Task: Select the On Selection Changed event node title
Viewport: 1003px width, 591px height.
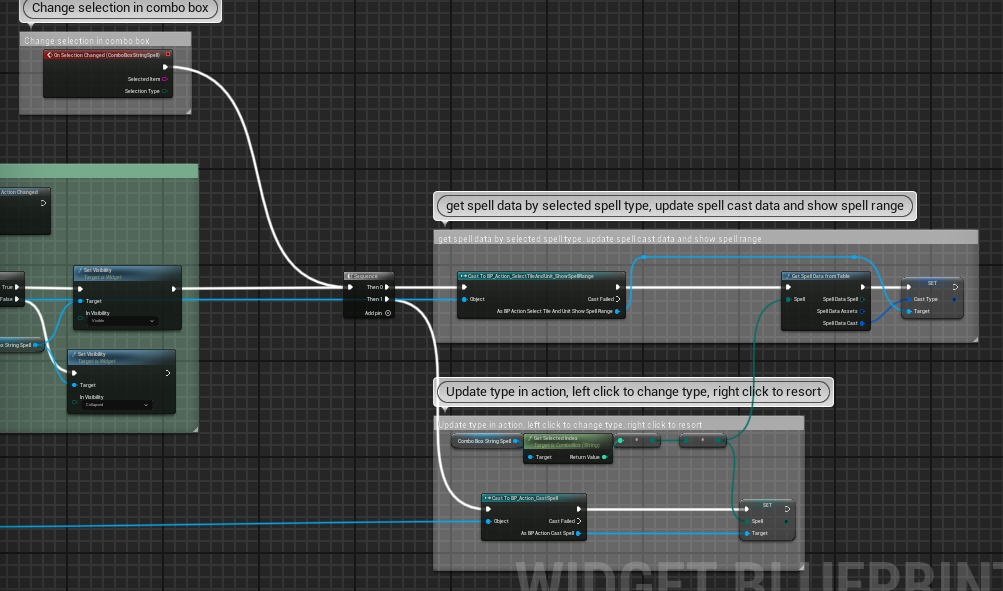Action: (107, 55)
